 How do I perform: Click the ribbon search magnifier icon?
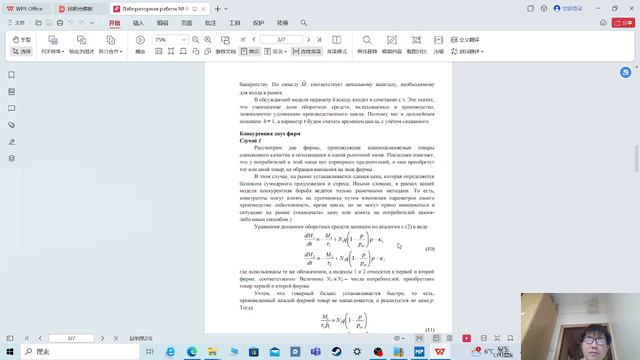tap(304, 23)
